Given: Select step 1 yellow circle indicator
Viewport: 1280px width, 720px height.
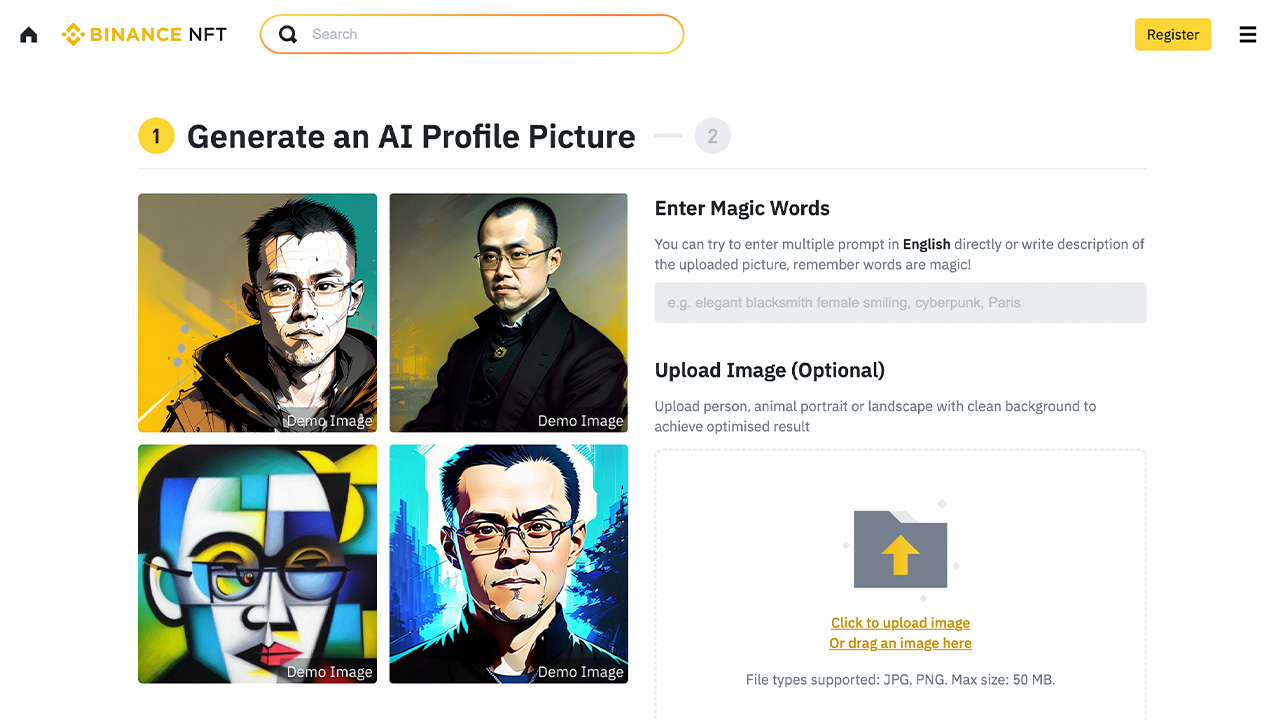Looking at the screenshot, I should (x=156, y=136).
